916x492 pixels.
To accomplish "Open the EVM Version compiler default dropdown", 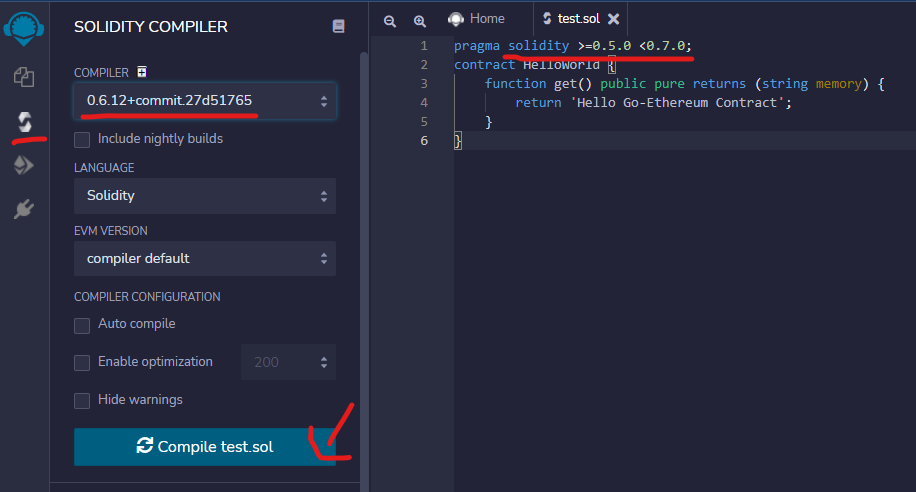I will pyautogui.click(x=205, y=258).
